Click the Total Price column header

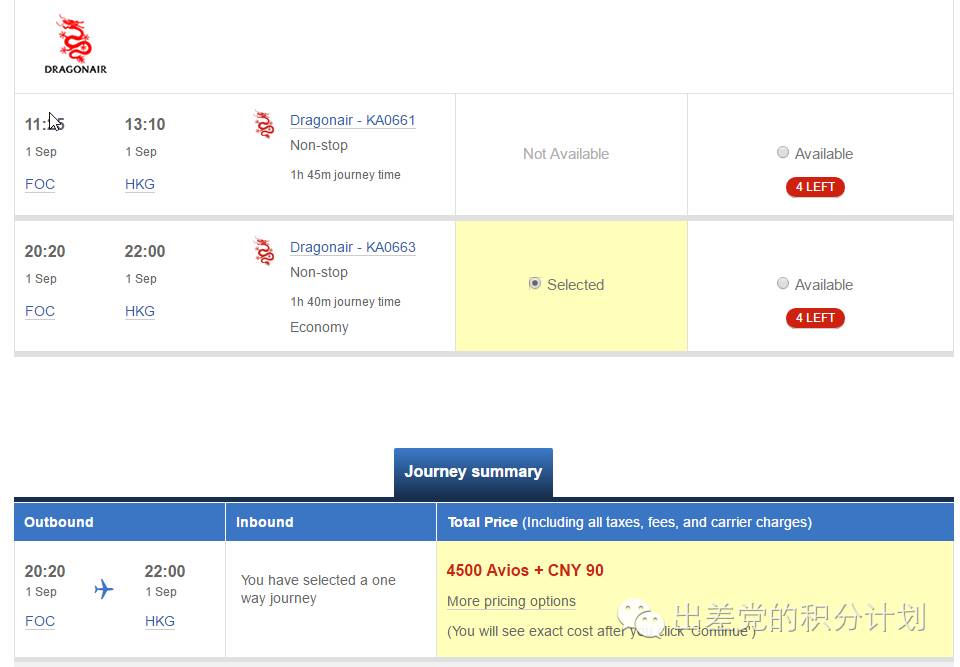[x=695, y=522]
